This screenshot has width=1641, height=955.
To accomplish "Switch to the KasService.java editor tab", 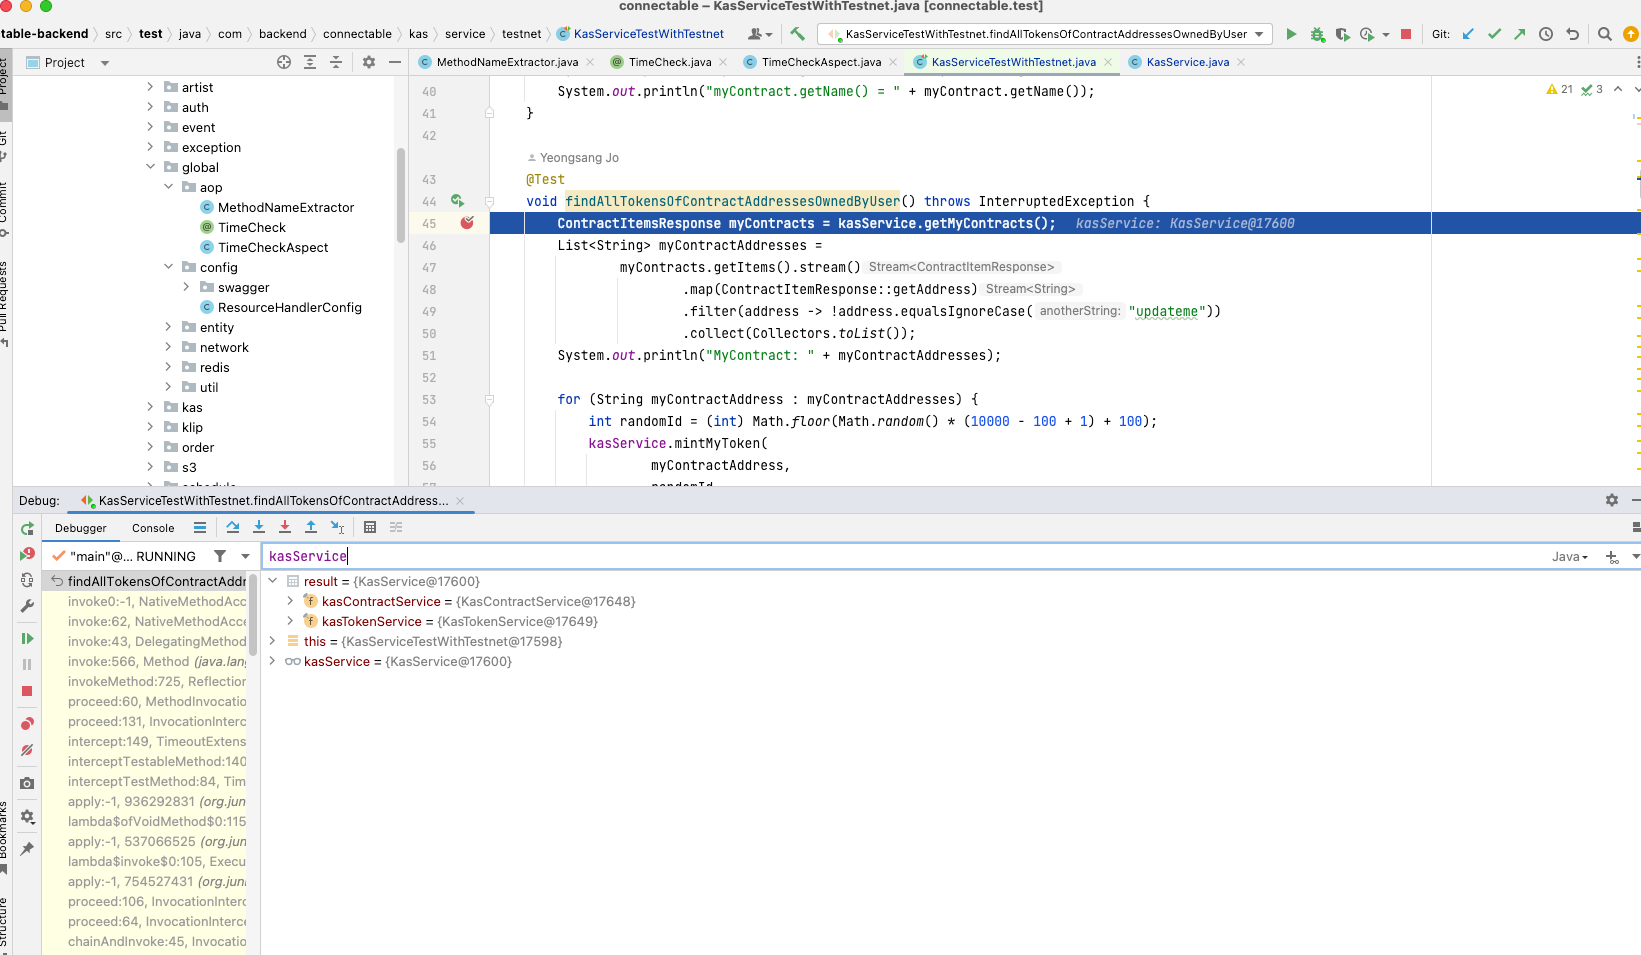I will [x=1187, y=62].
